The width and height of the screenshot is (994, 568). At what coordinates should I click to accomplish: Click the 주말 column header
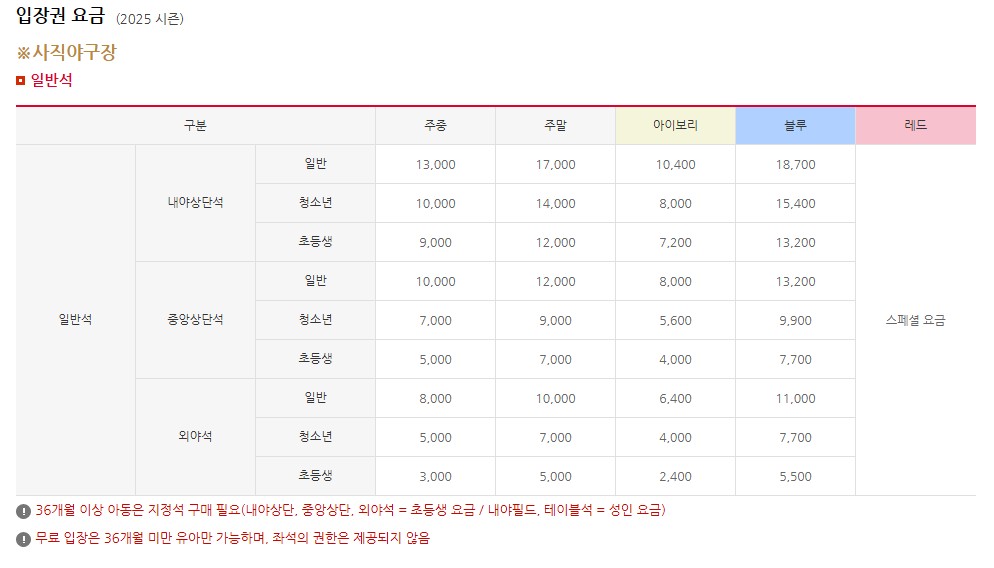tap(555, 126)
